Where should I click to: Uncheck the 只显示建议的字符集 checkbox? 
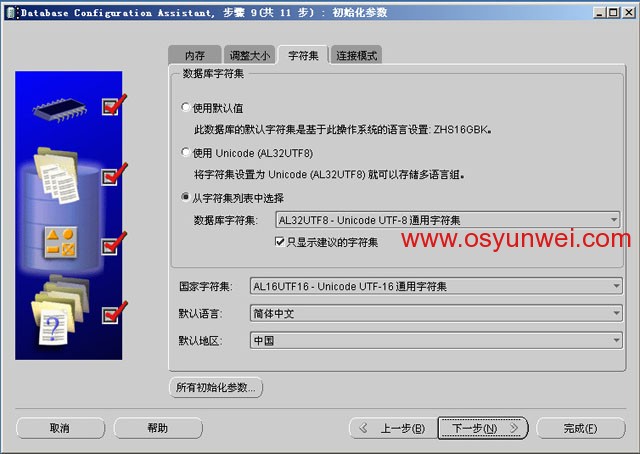tap(280, 241)
